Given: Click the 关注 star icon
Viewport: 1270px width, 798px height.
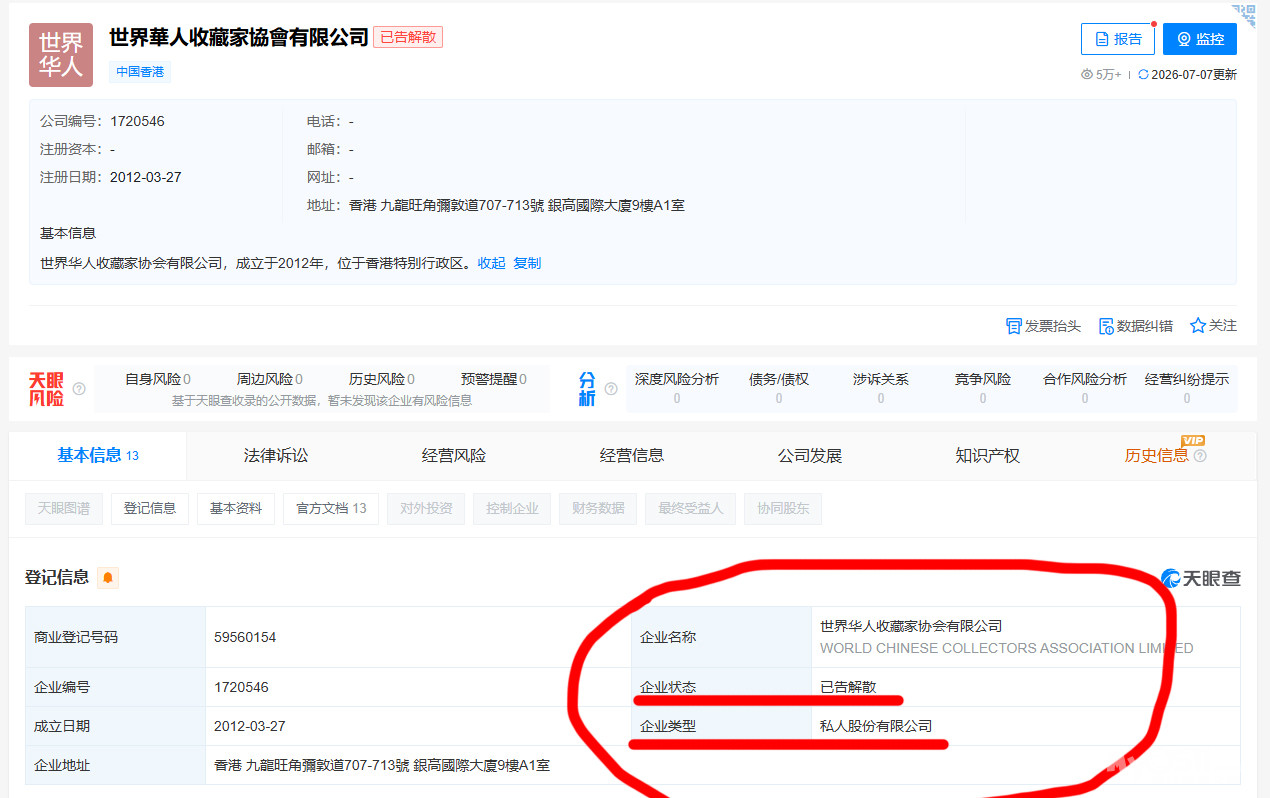Looking at the screenshot, I should point(1197,325).
